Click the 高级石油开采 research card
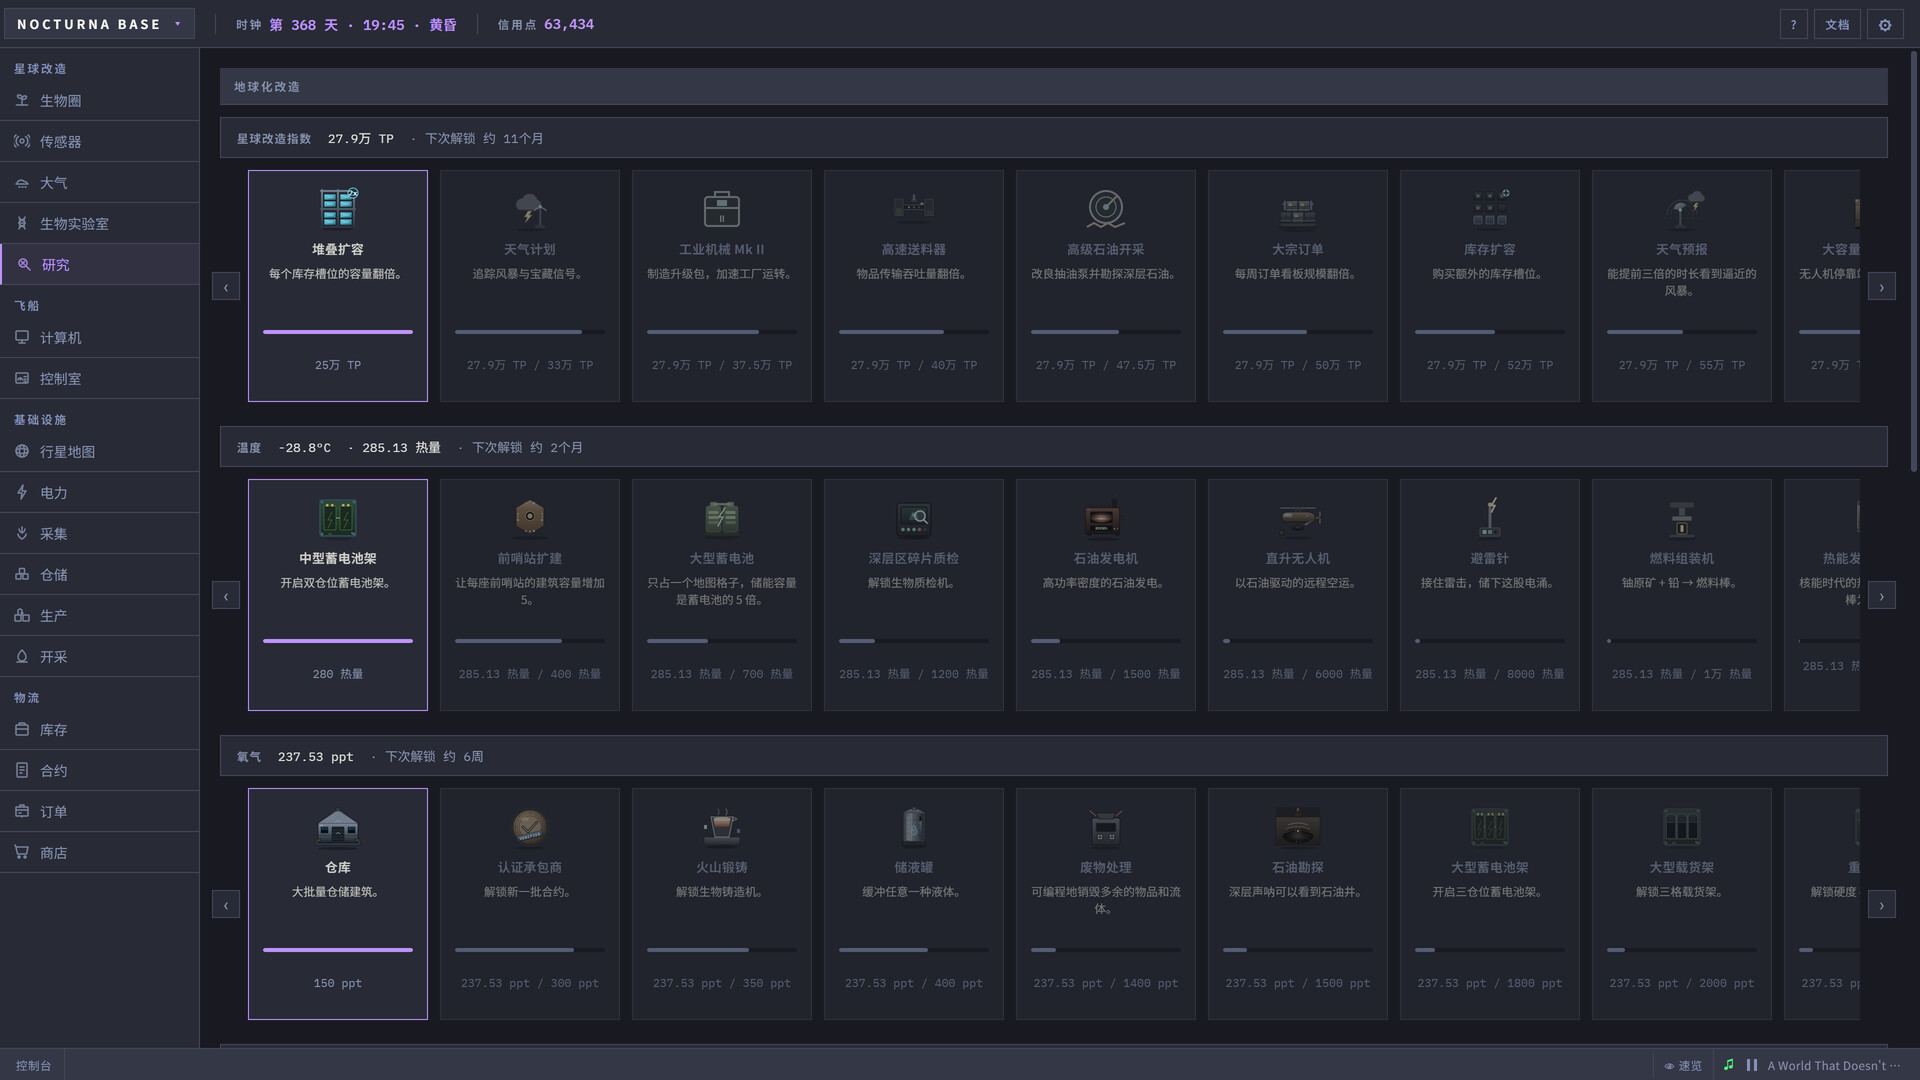This screenshot has height=1080, width=1920. coord(1106,286)
